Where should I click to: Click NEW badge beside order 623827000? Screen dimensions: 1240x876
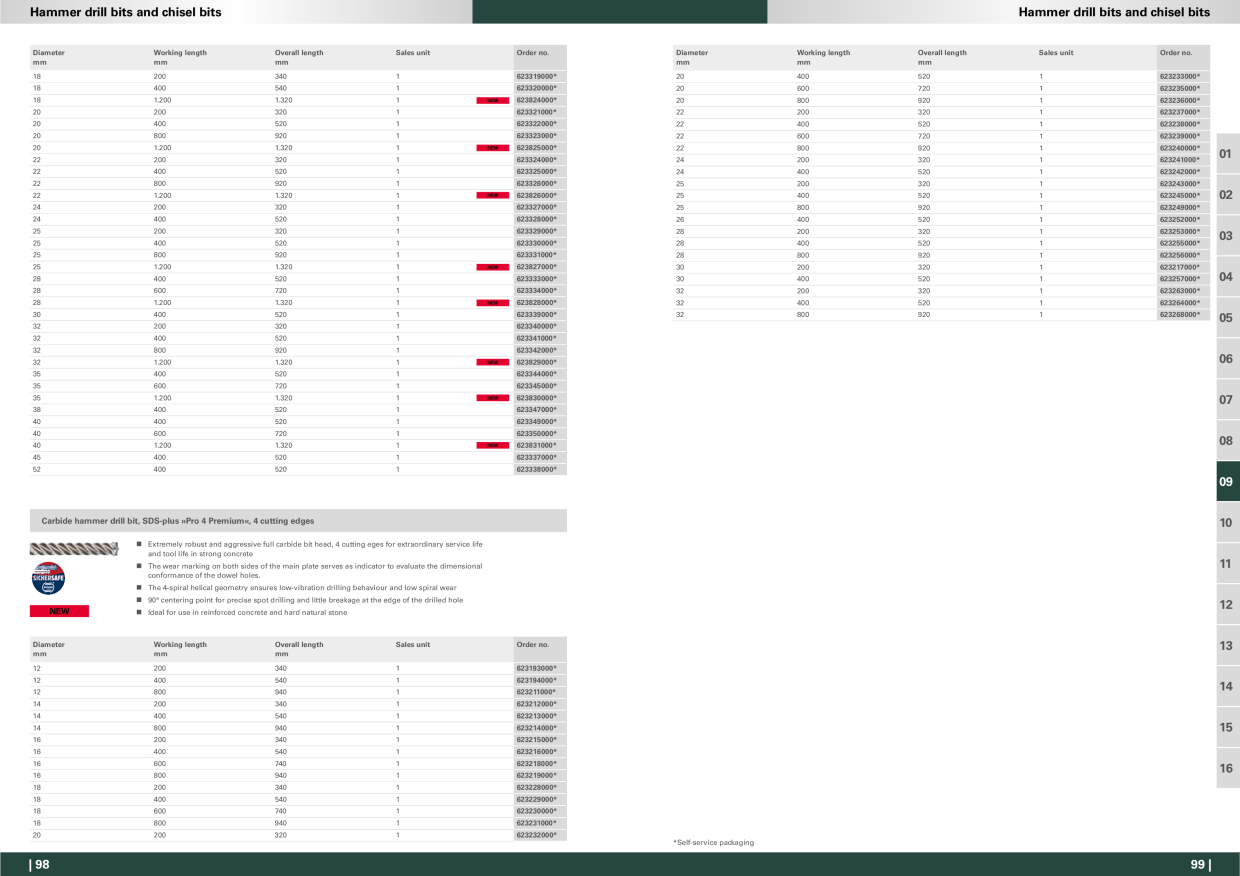[x=492, y=267]
